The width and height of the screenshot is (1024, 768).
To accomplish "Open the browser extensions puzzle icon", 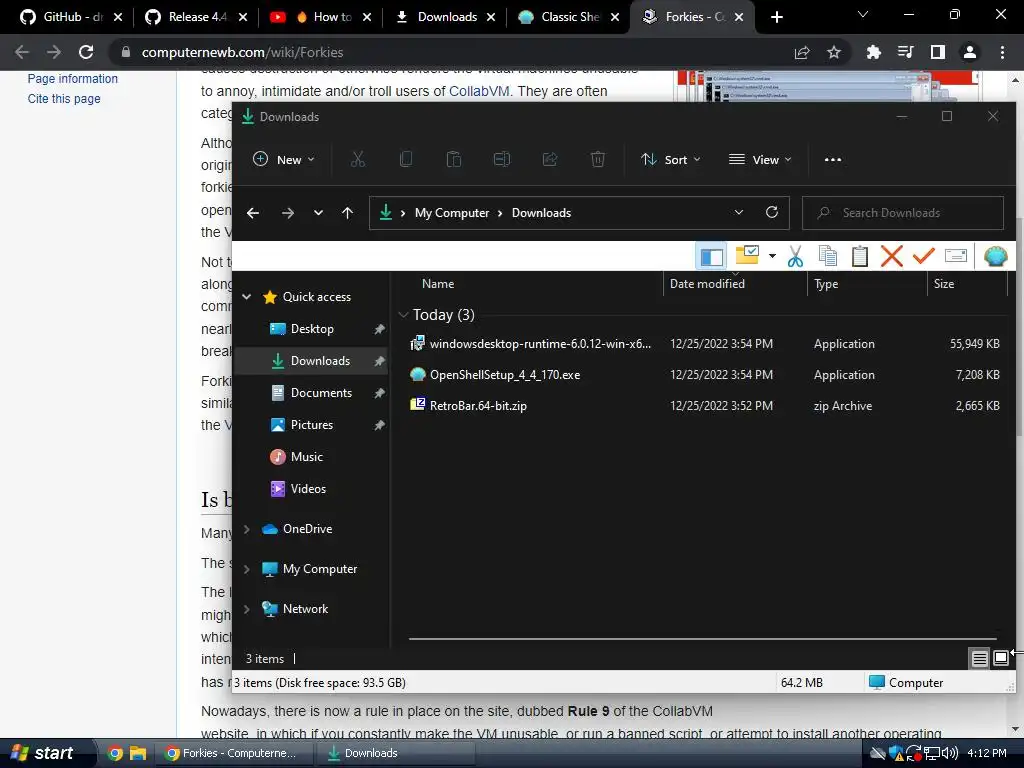I will (873, 52).
